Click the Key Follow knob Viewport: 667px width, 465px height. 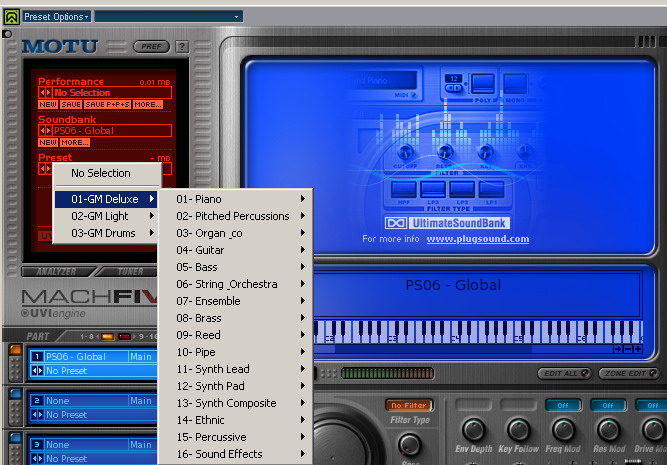pos(519,429)
